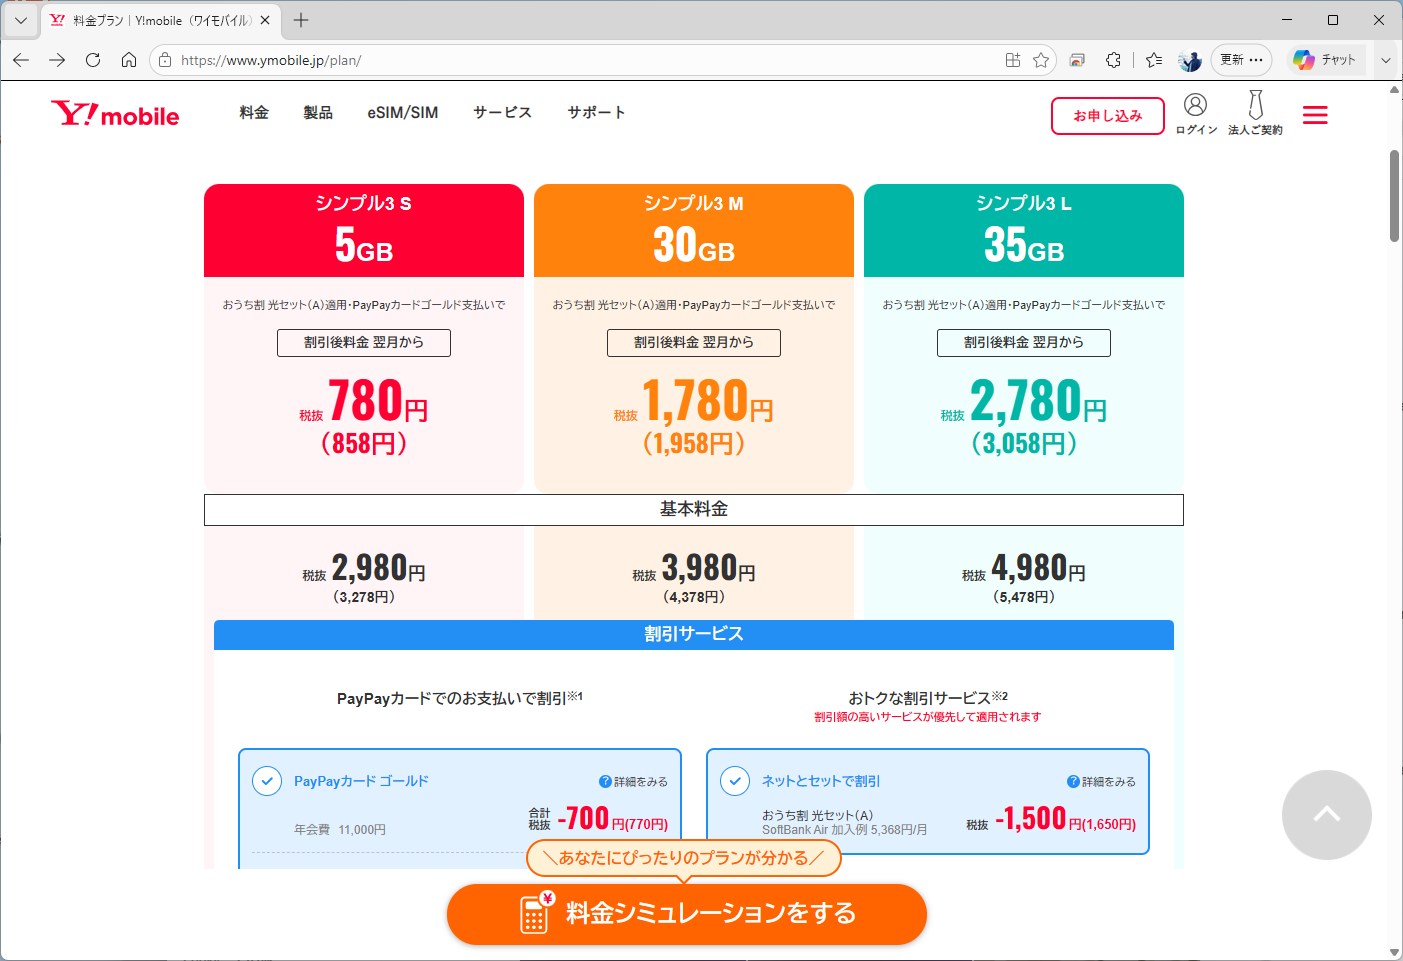Click the 更新 browser update button
The height and width of the screenshot is (961, 1403).
[1241, 60]
